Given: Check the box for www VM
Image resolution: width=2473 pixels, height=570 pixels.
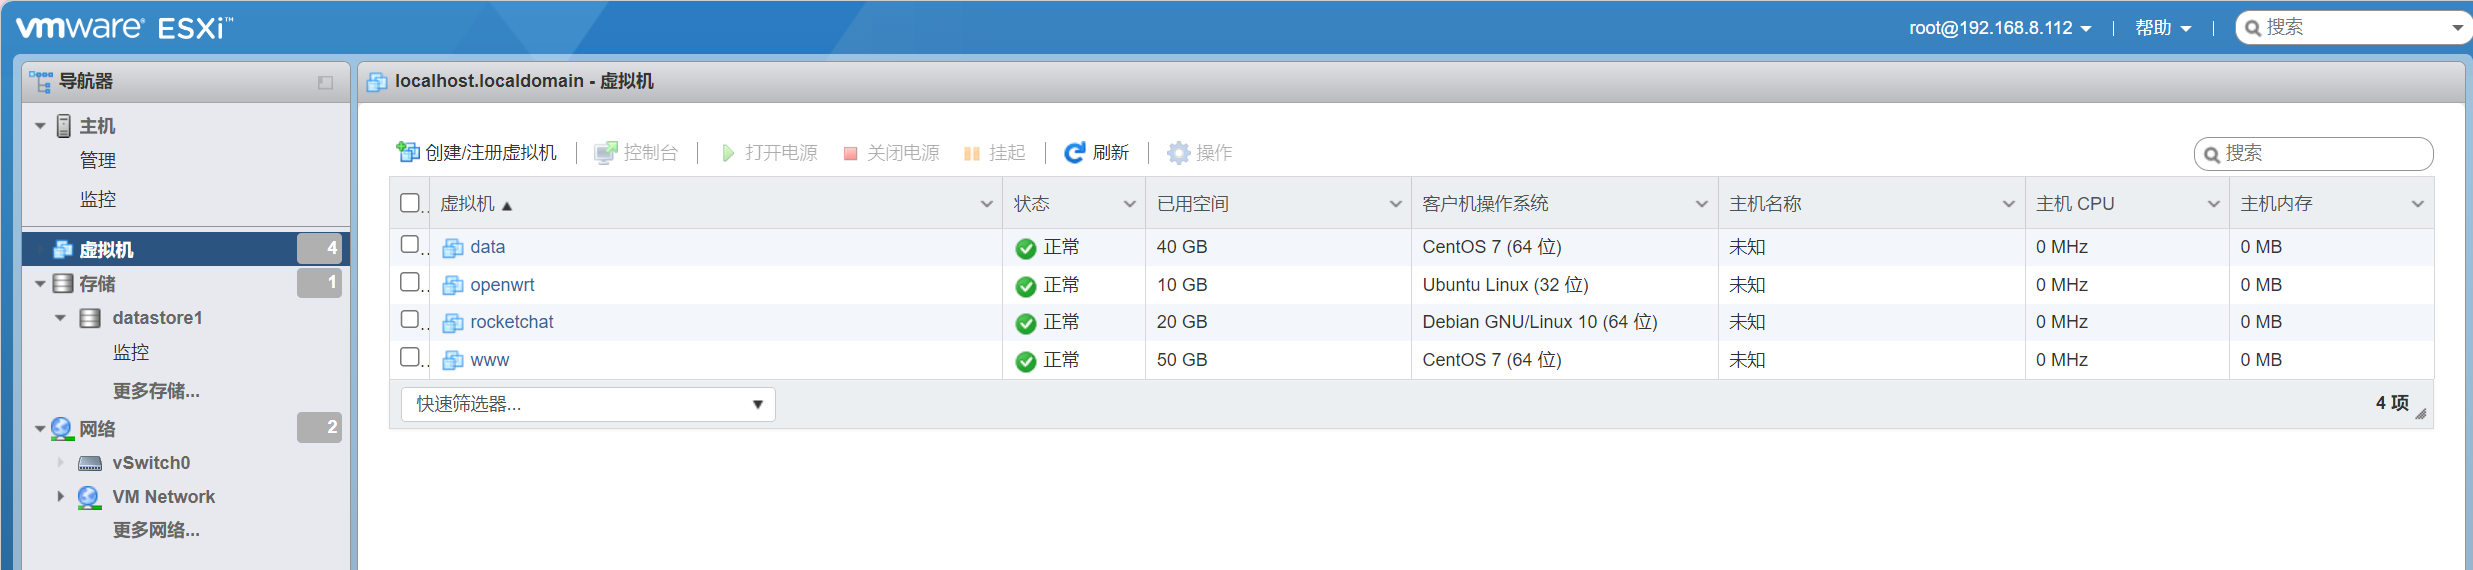Looking at the screenshot, I should (x=409, y=357).
